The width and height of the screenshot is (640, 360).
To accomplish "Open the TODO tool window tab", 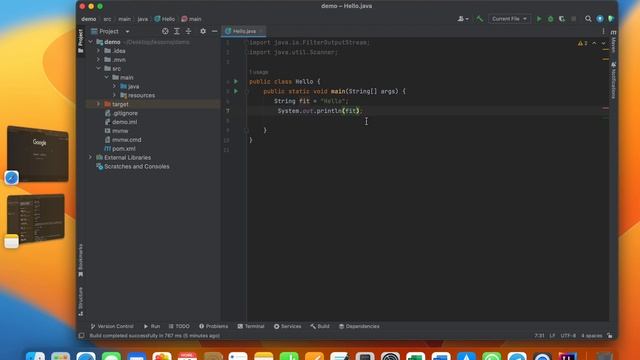I will [179, 326].
